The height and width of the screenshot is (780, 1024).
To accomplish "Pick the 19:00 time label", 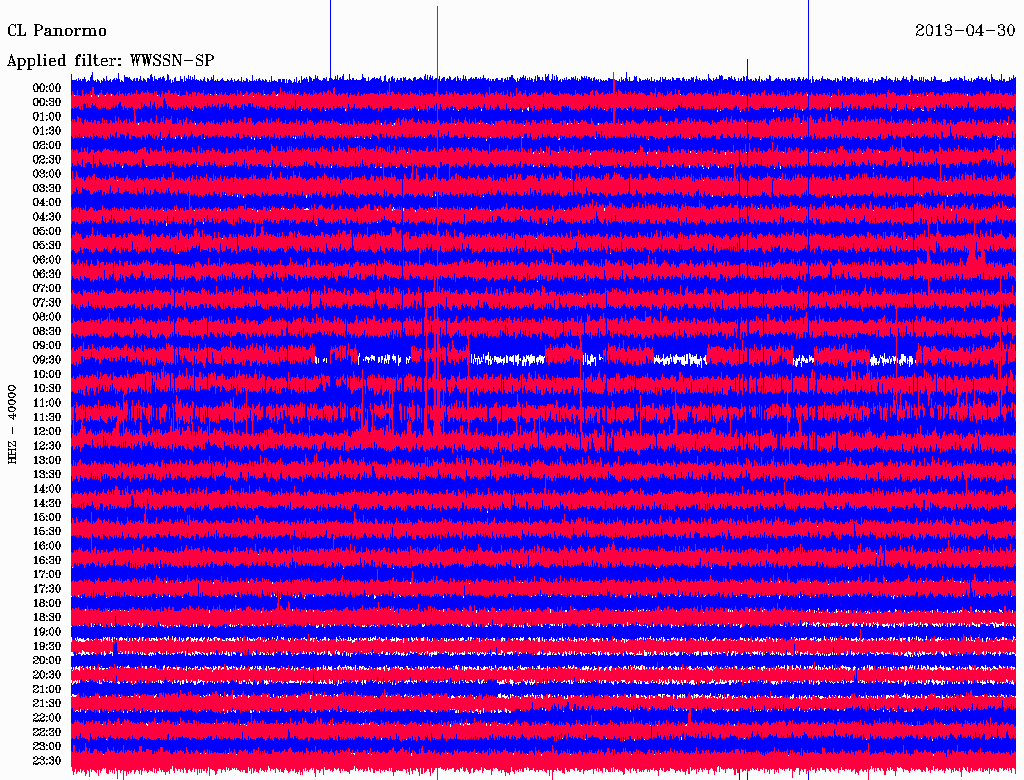I will pos(47,632).
